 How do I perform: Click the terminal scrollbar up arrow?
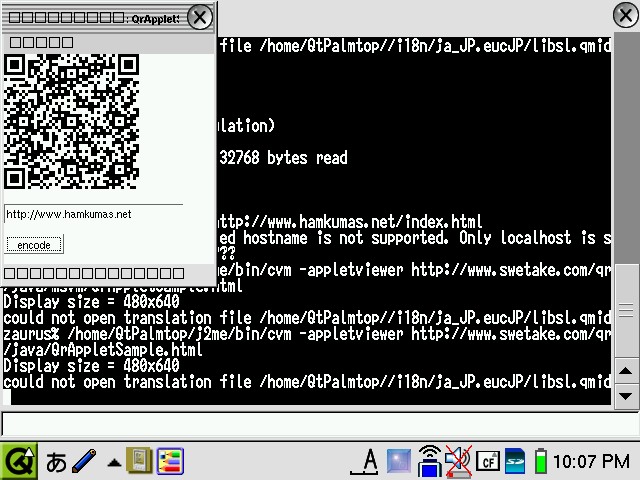[626, 371]
